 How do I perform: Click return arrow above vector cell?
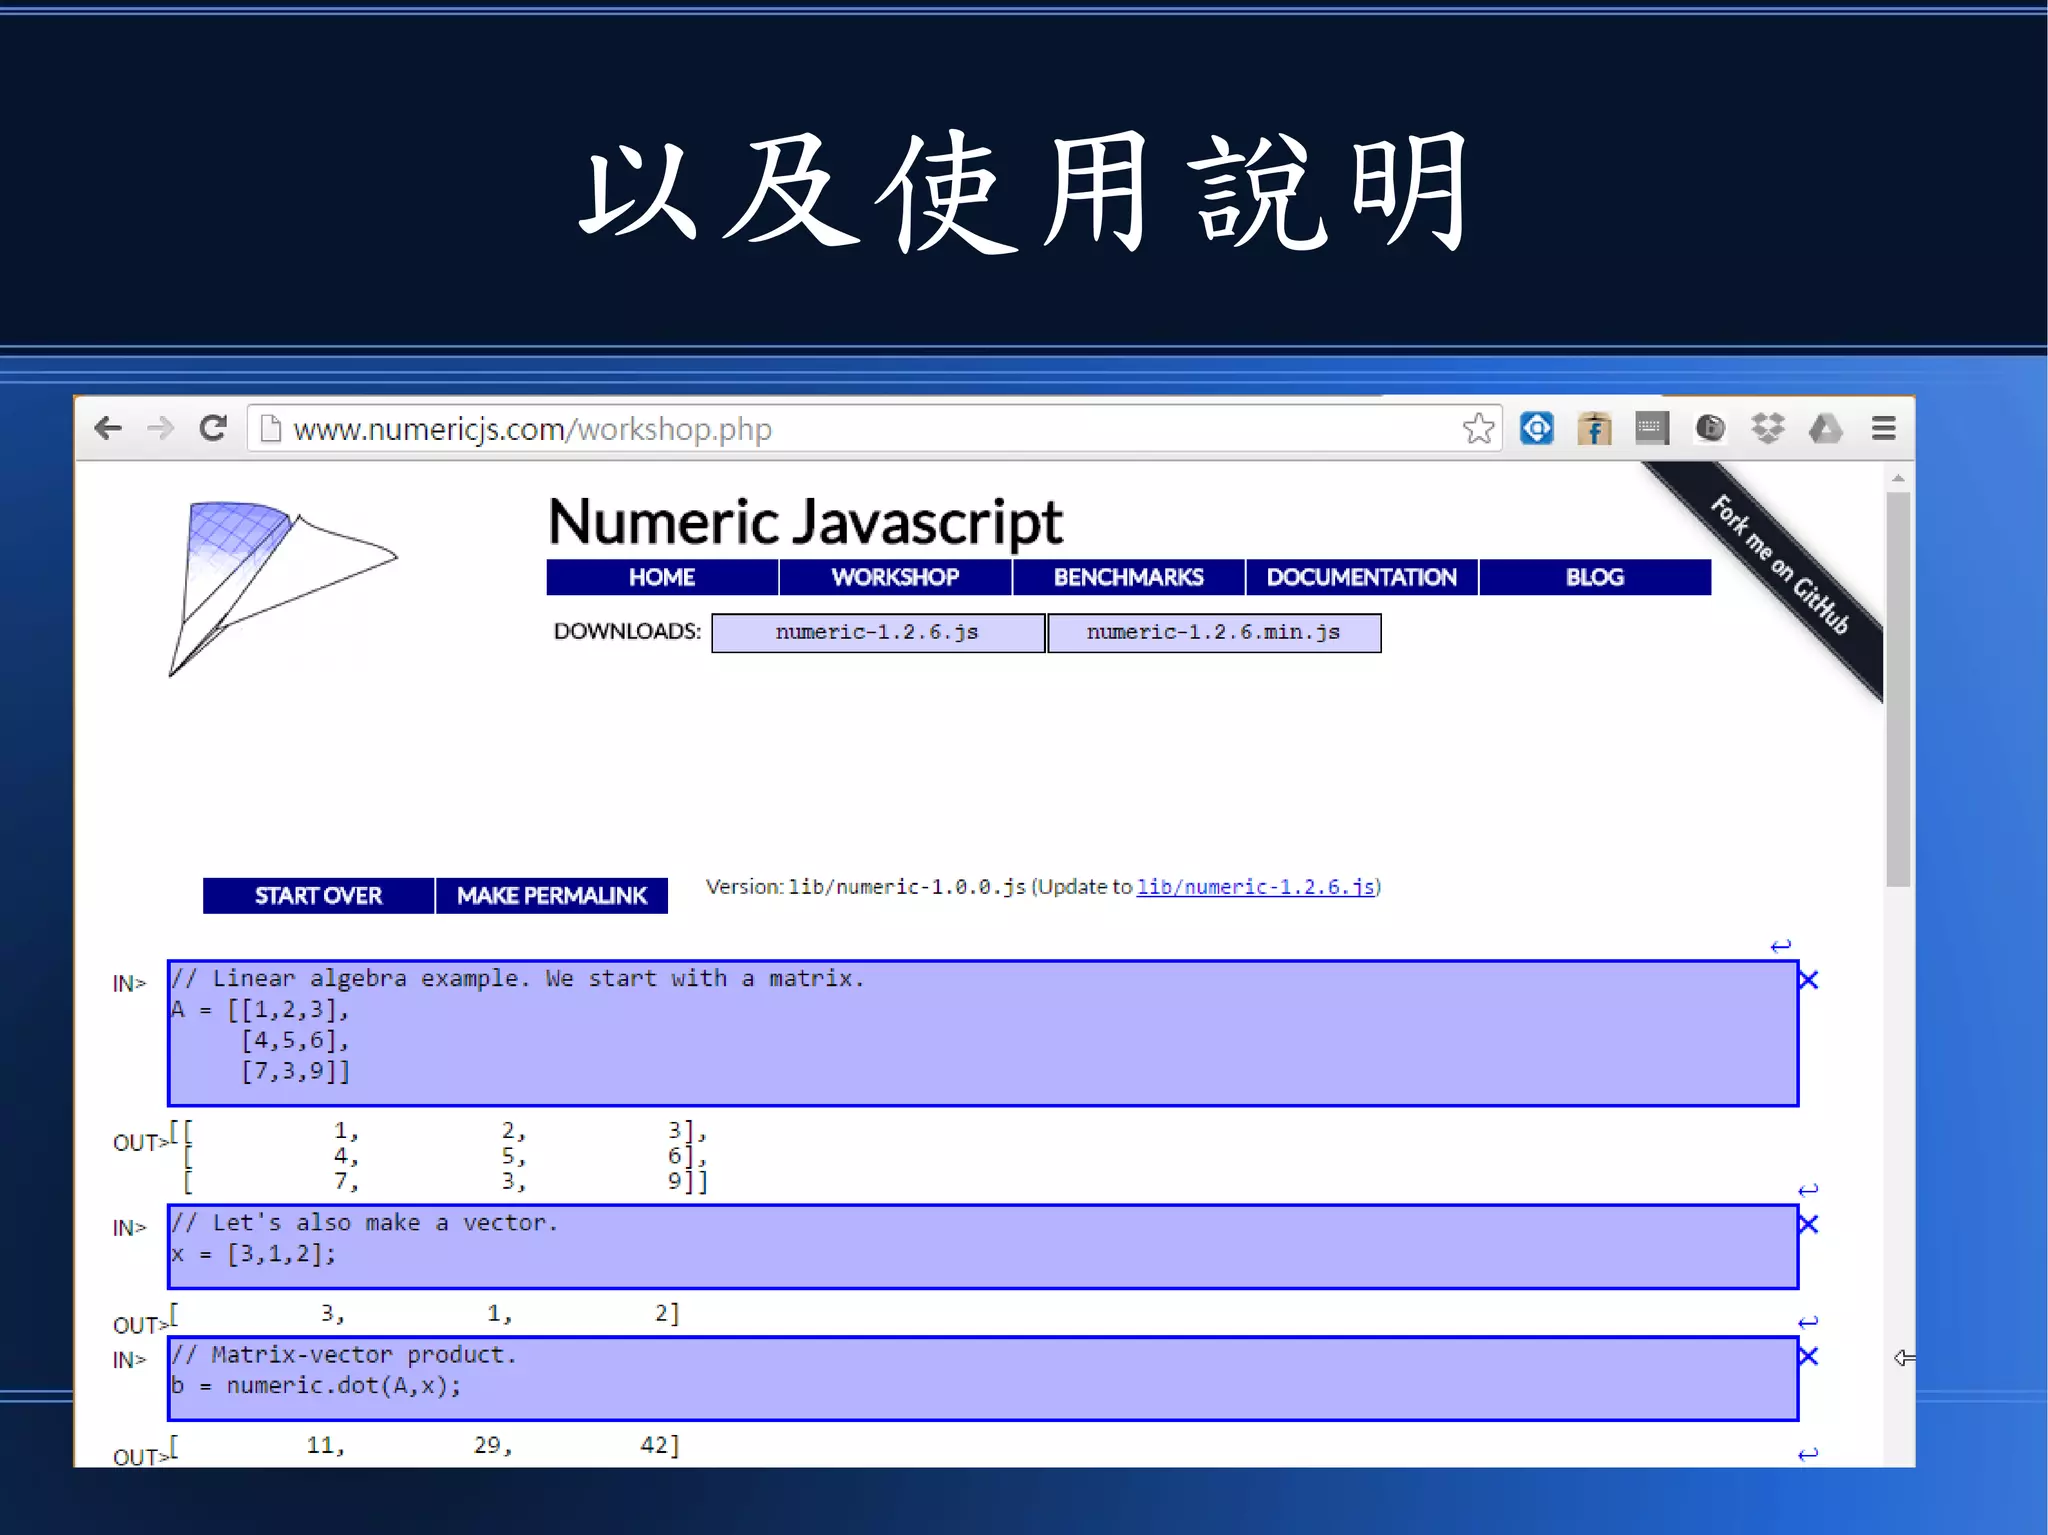coord(1808,1190)
